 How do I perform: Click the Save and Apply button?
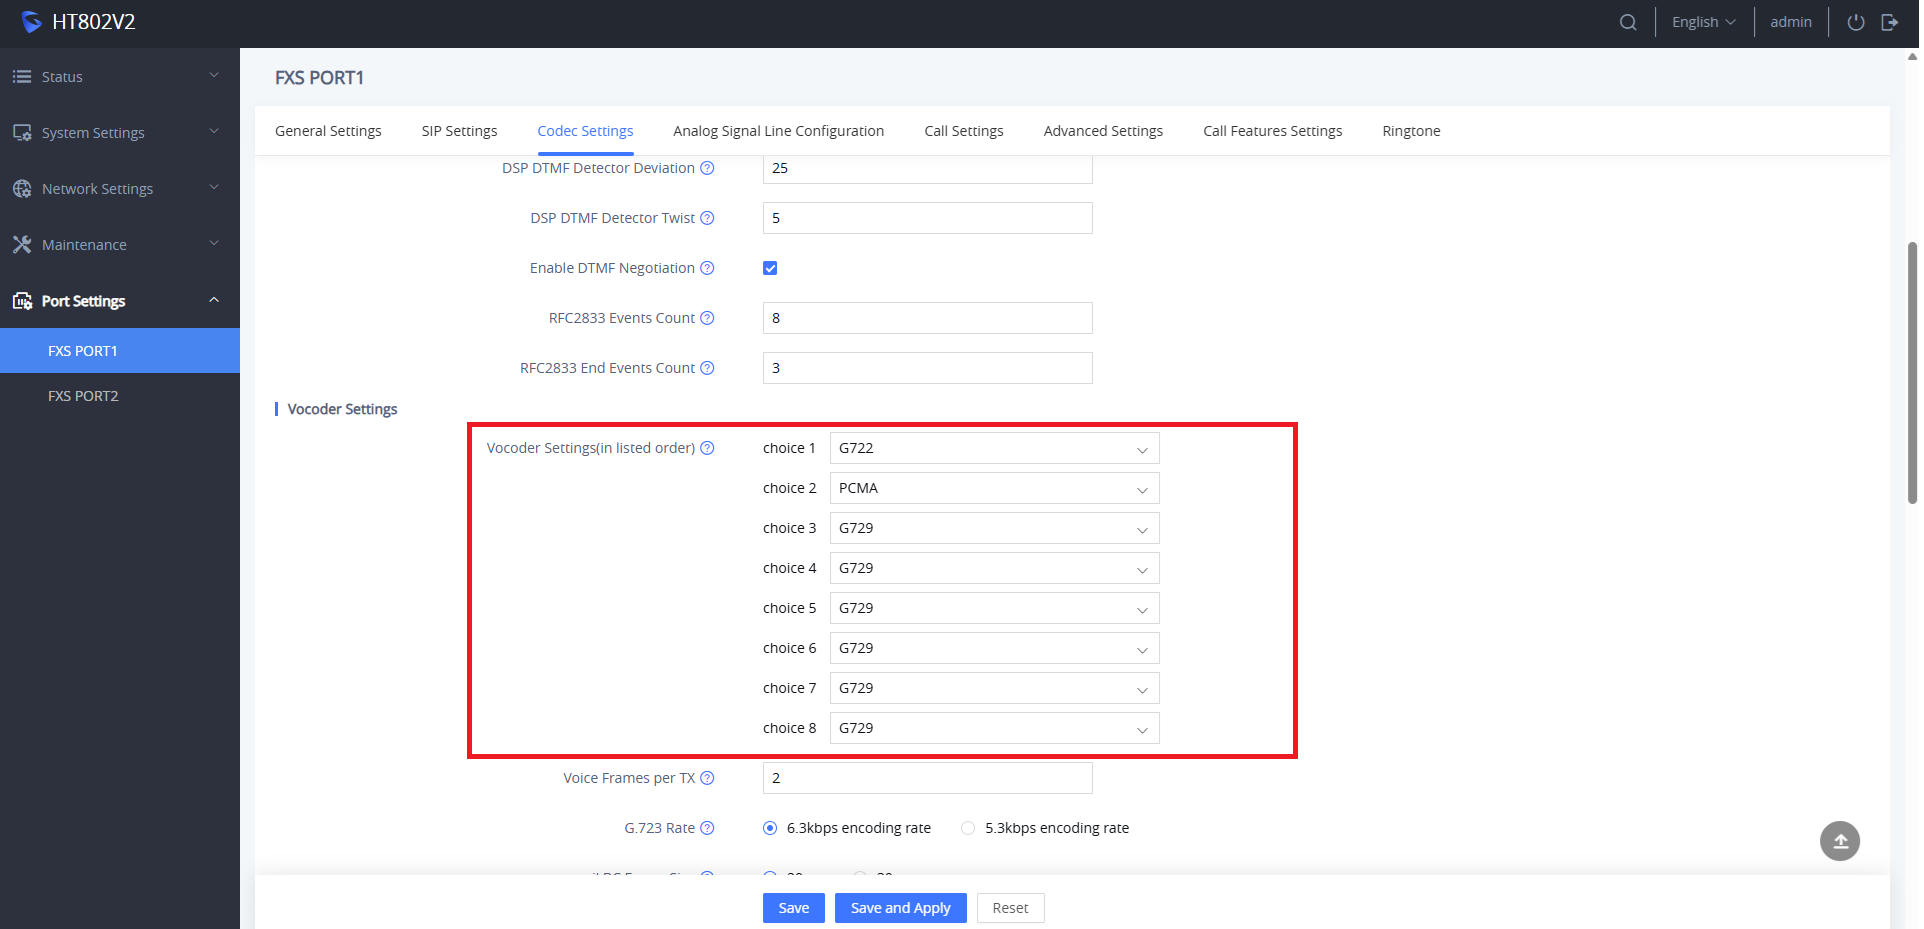point(900,908)
